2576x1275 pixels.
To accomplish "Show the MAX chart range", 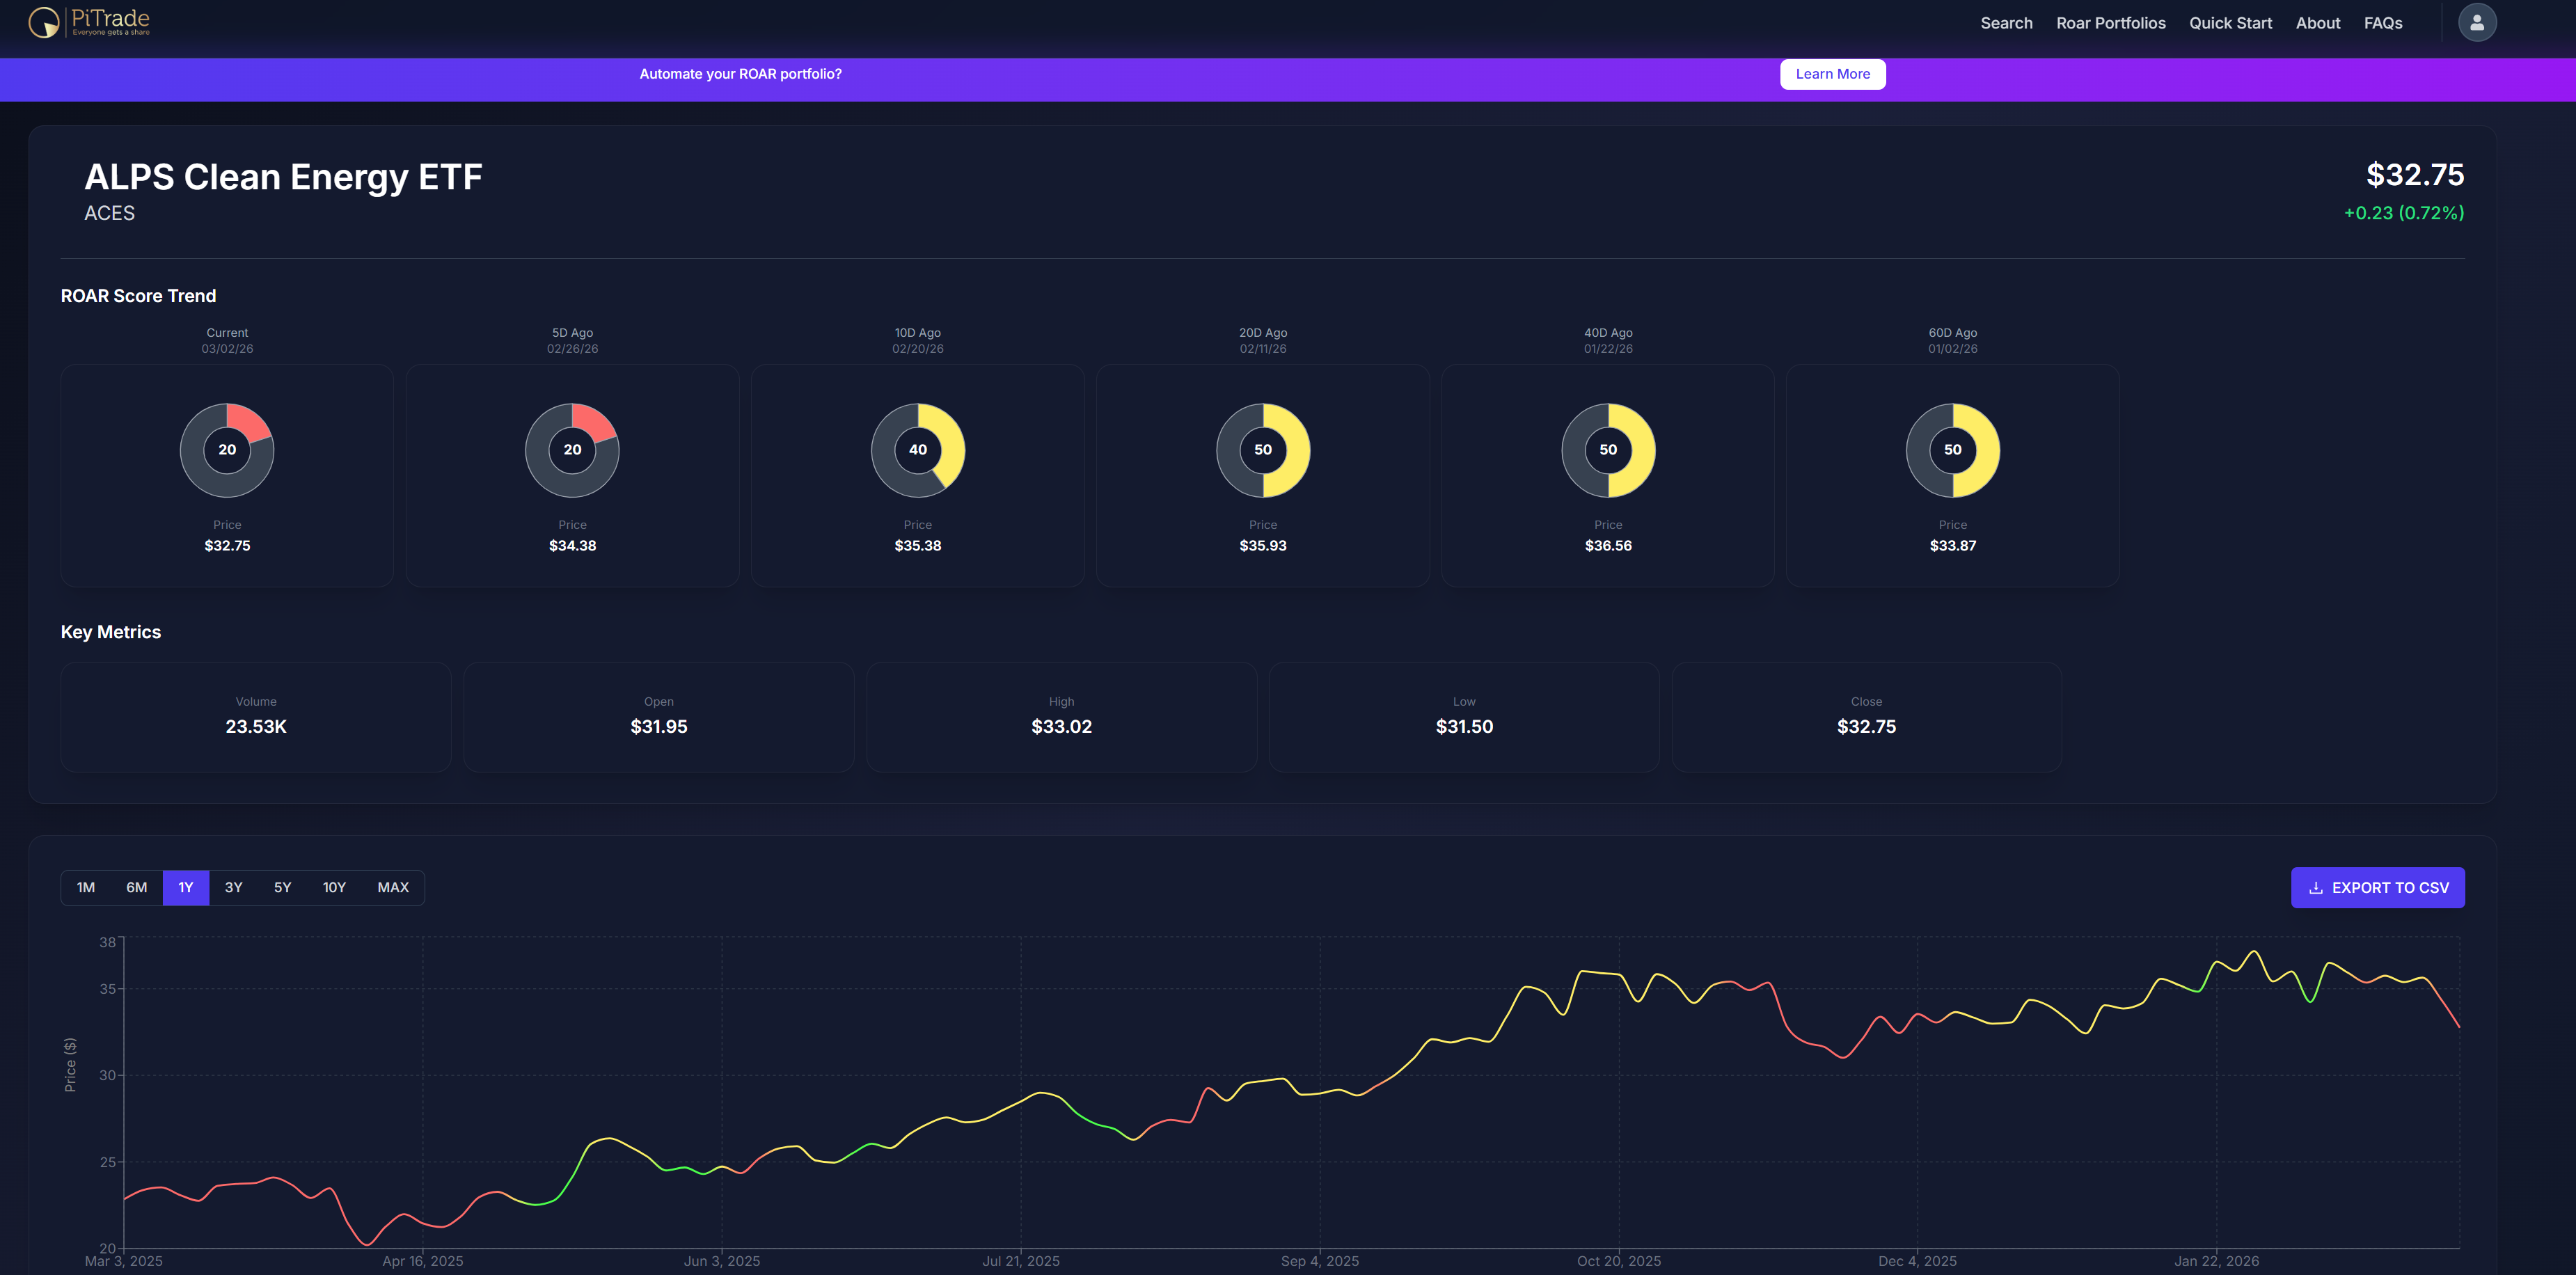I will (x=393, y=888).
